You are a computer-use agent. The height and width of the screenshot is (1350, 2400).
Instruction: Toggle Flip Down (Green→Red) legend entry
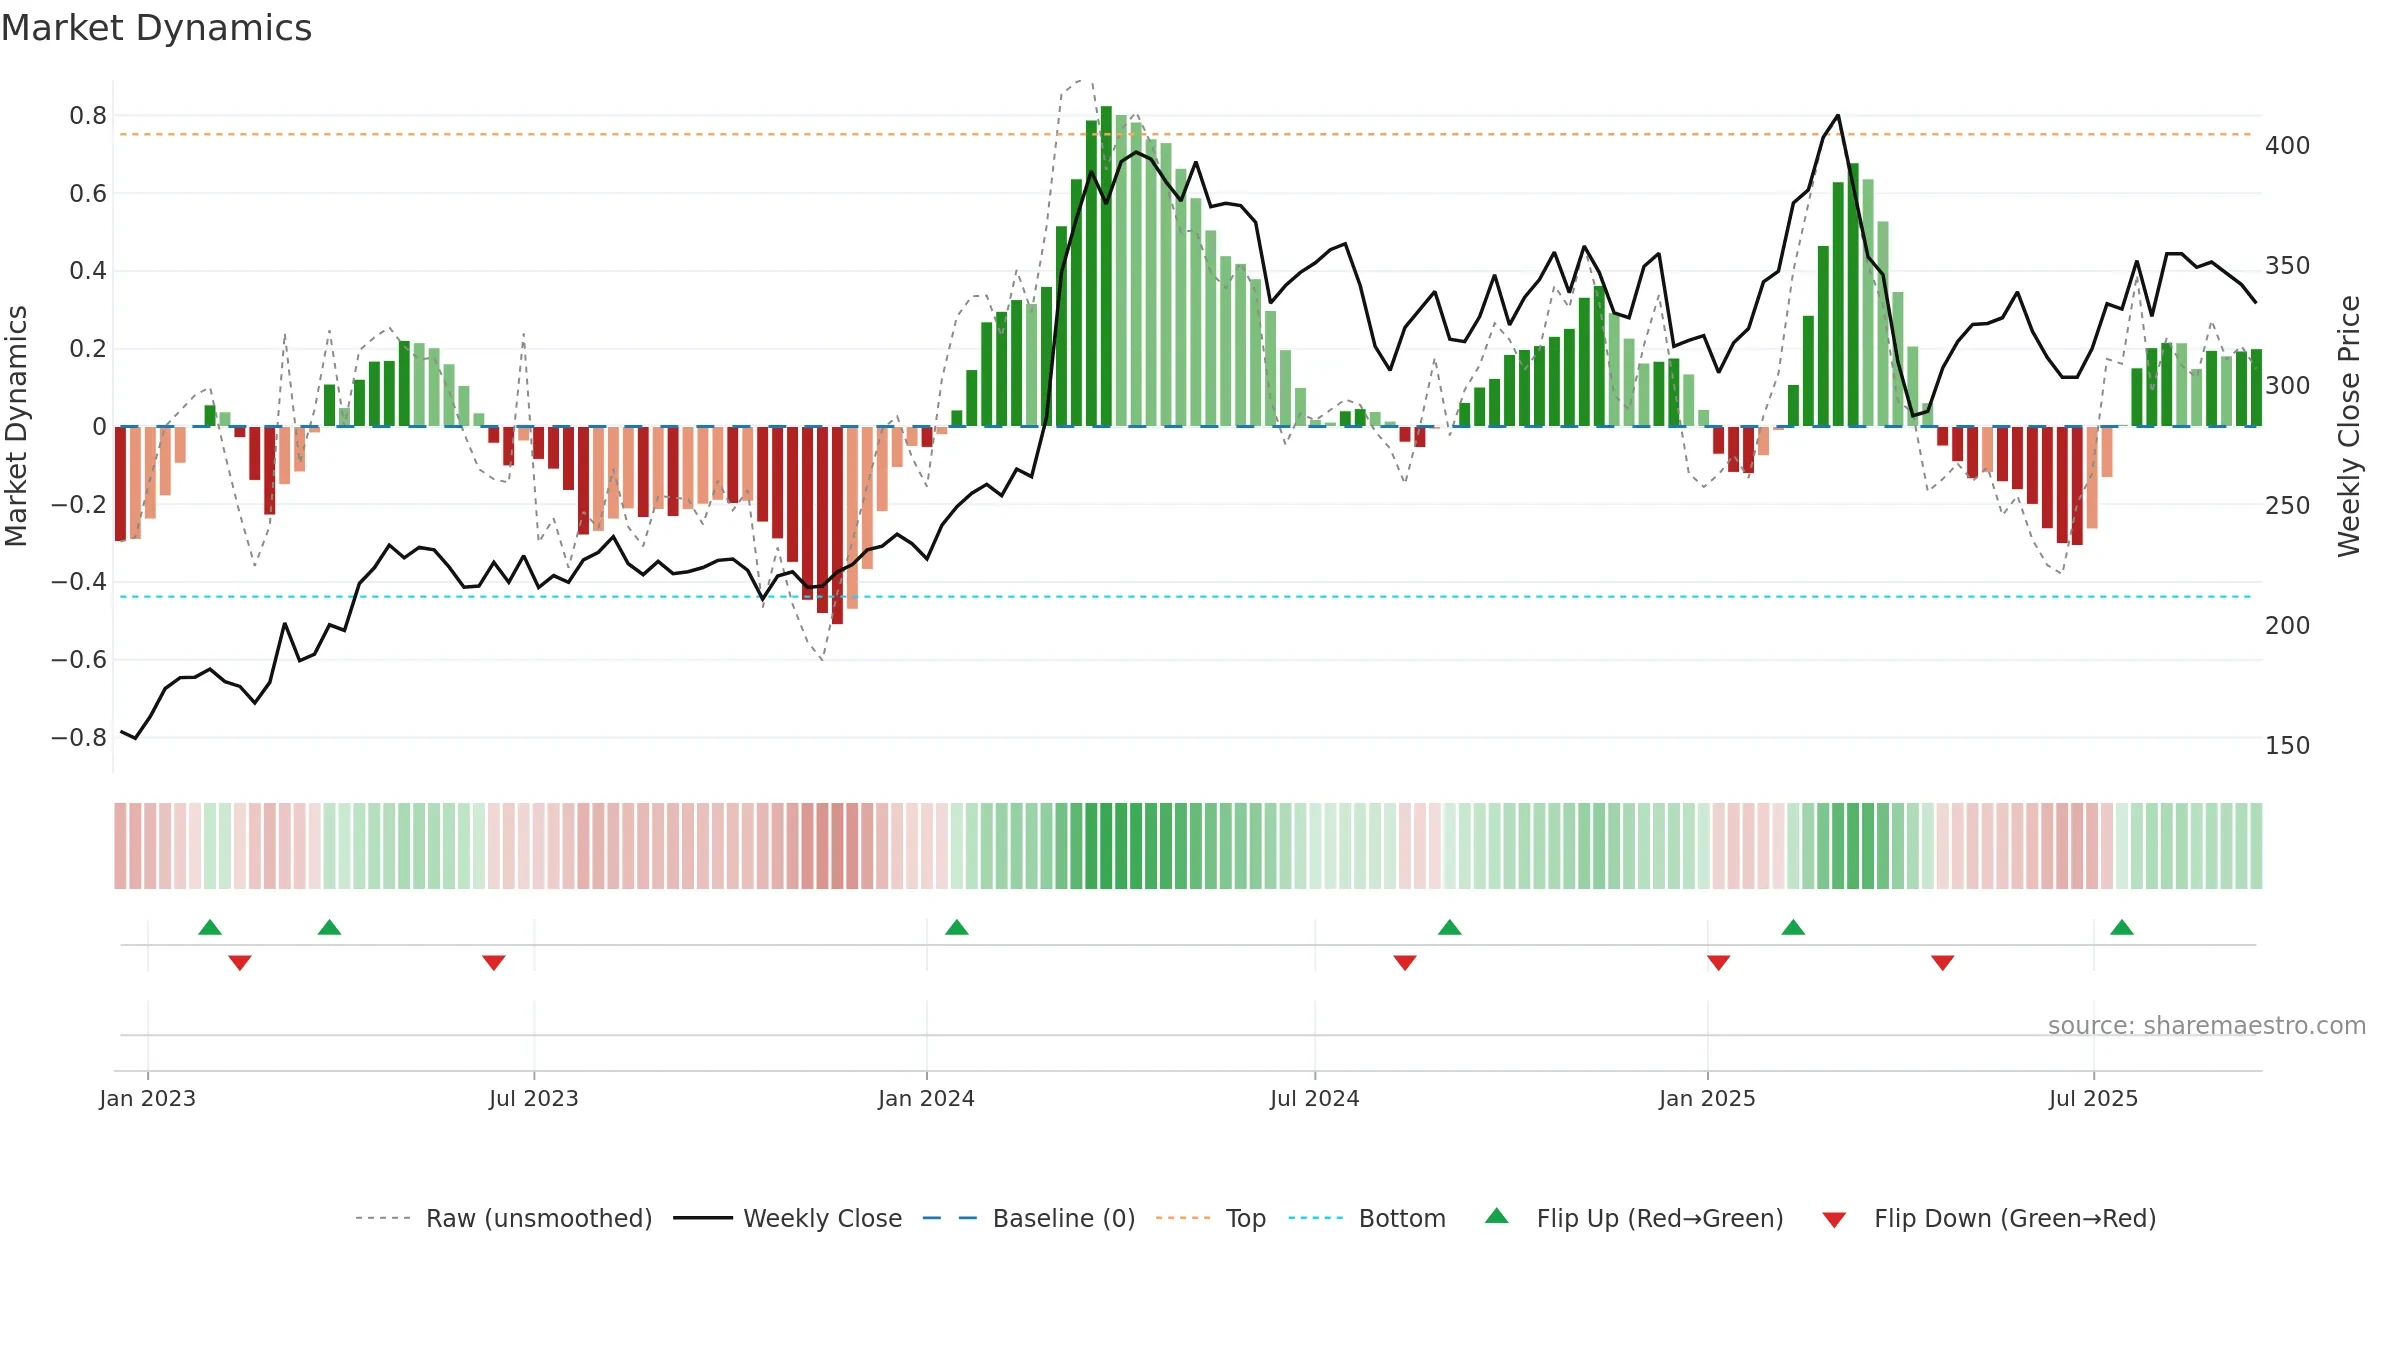click(x=1989, y=1218)
